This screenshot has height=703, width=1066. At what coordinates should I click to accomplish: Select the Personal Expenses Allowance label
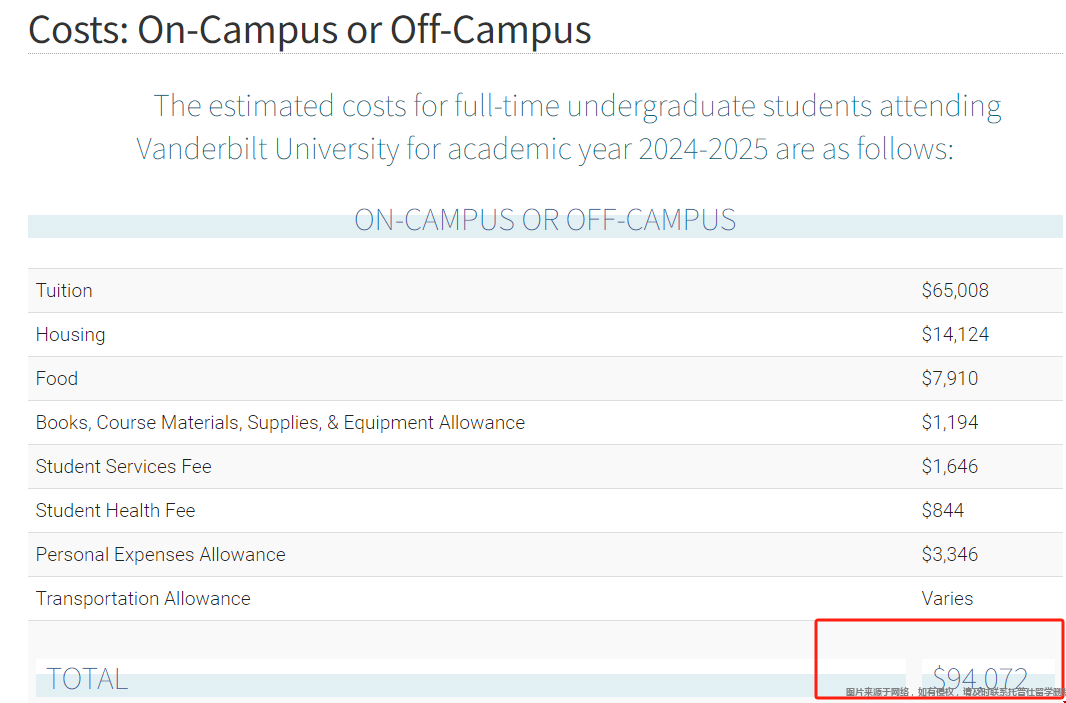(160, 555)
